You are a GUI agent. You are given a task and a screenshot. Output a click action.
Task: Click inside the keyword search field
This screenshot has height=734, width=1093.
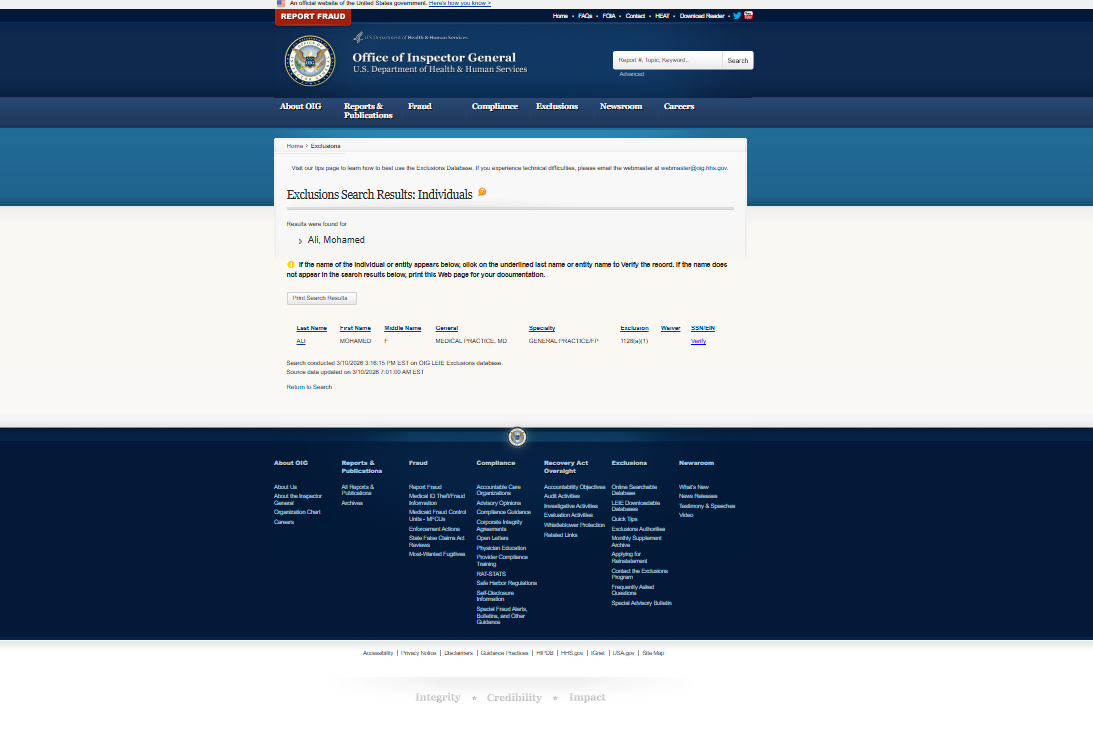[x=666, y=60]
